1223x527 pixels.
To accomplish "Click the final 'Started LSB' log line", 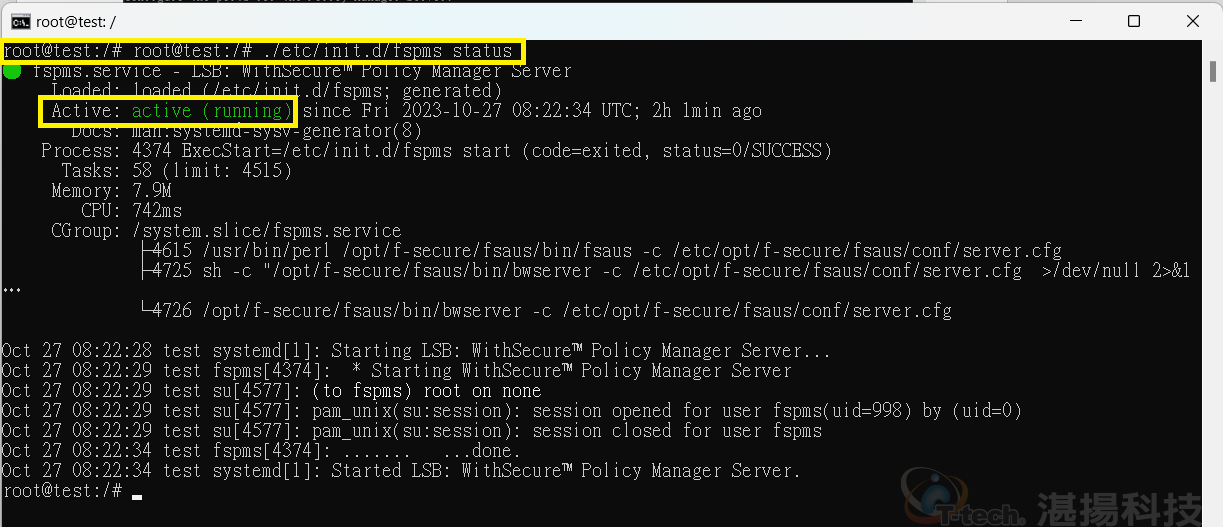I will point(401,471).
